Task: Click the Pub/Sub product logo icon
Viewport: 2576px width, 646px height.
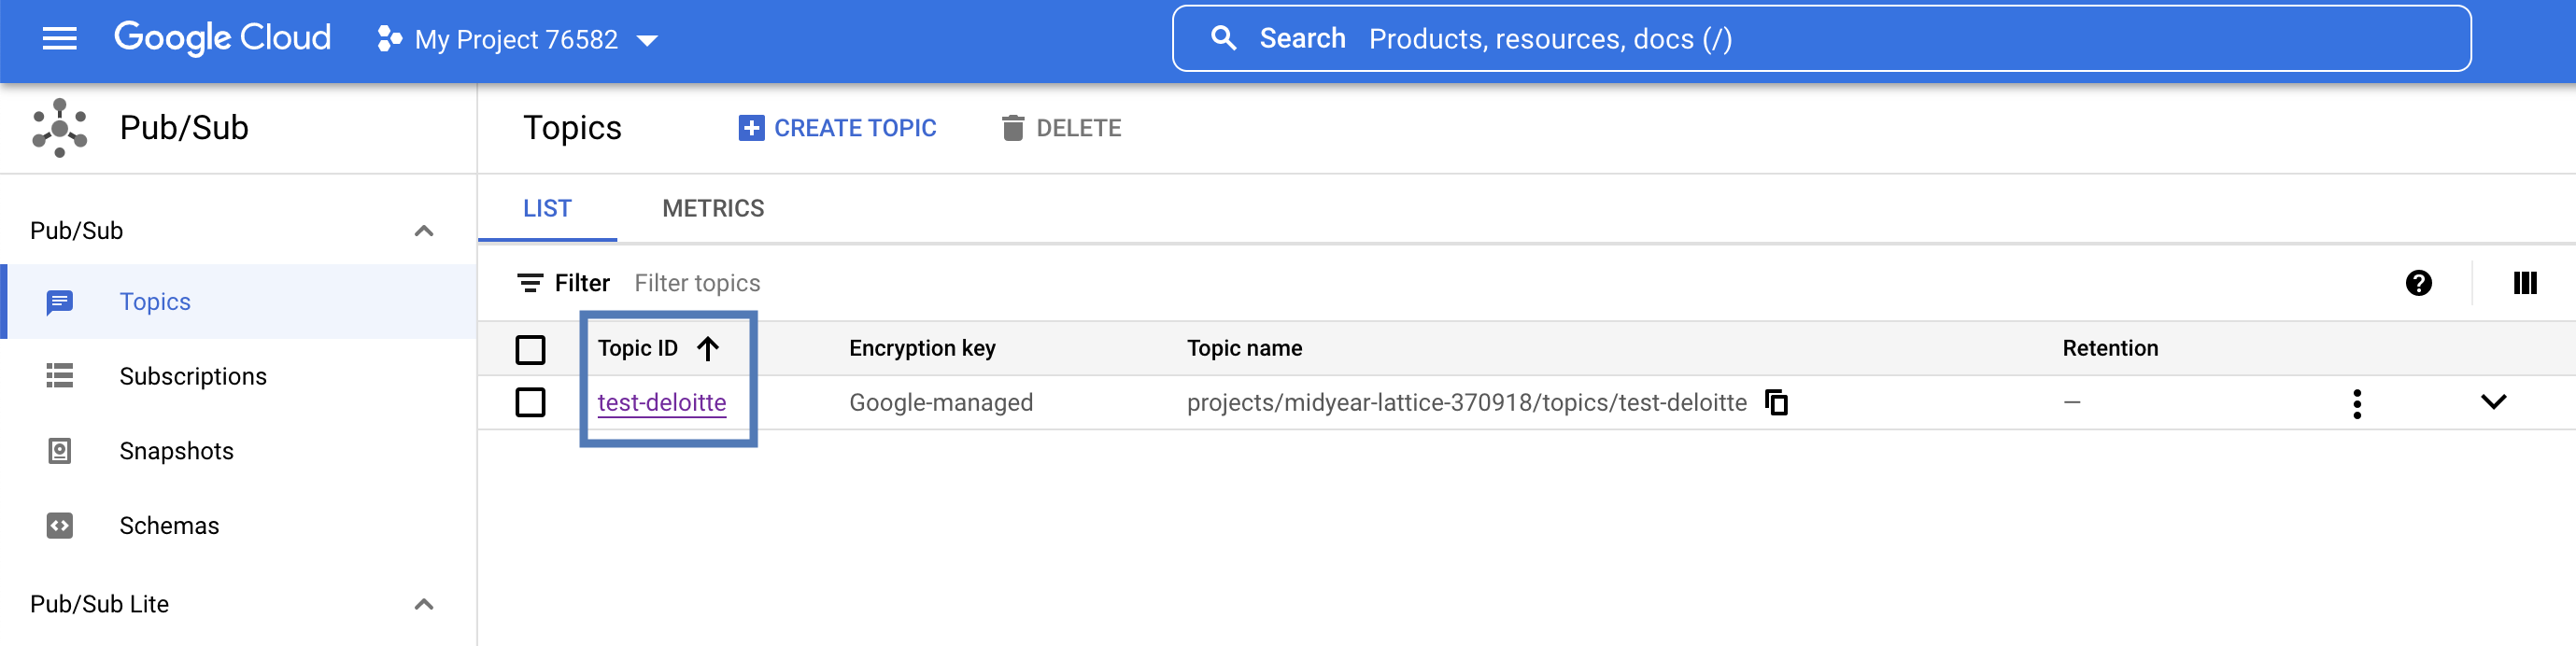Action: click(59, 128)
